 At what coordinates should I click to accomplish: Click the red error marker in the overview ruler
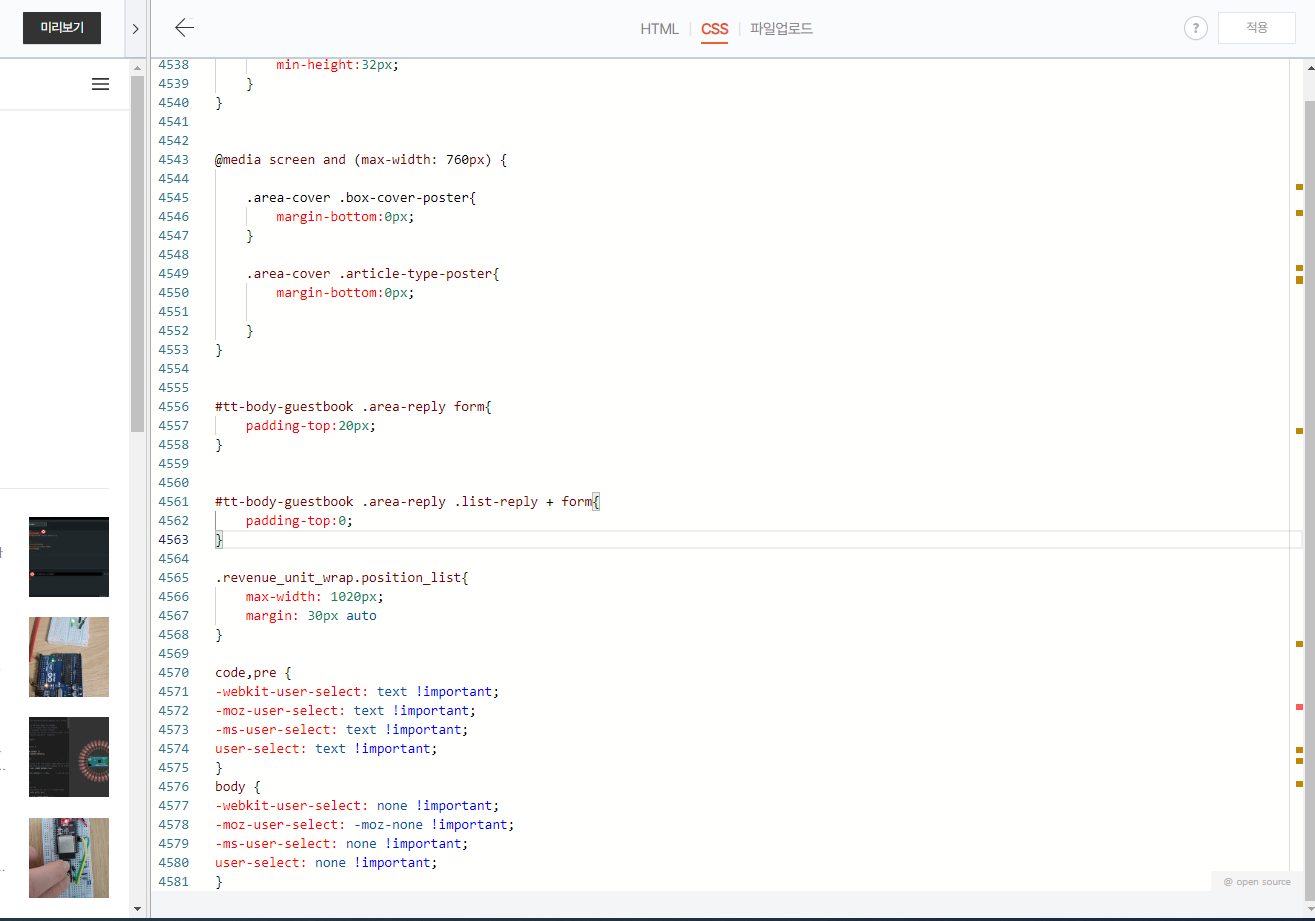[1299, 707]
